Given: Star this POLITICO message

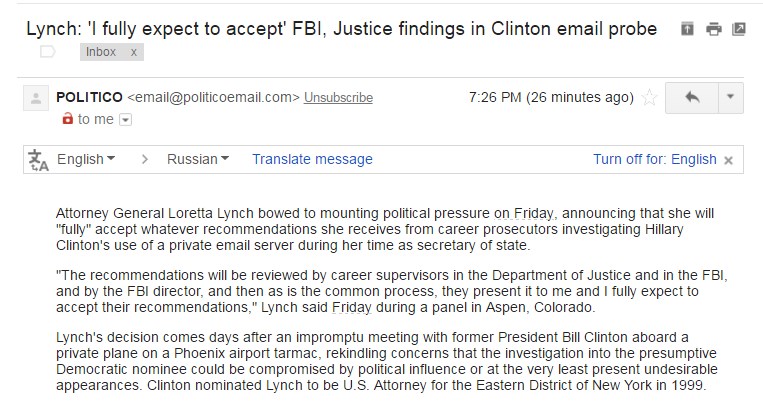Looking at the screenshot, I should point(649,97).
